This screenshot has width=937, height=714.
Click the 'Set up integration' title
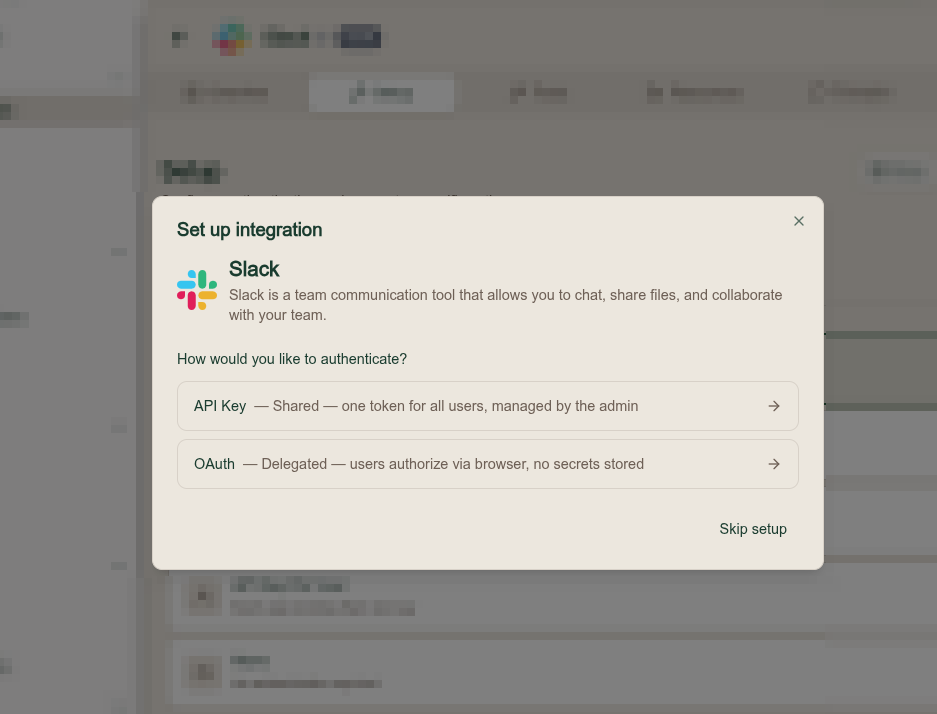[249, 230]
